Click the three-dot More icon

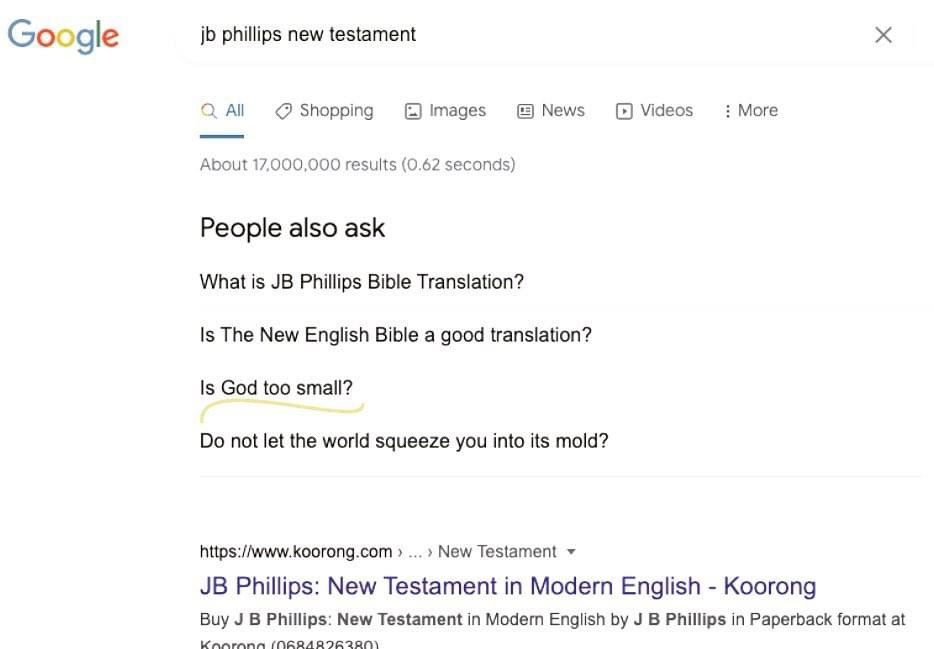coord(727,111)
